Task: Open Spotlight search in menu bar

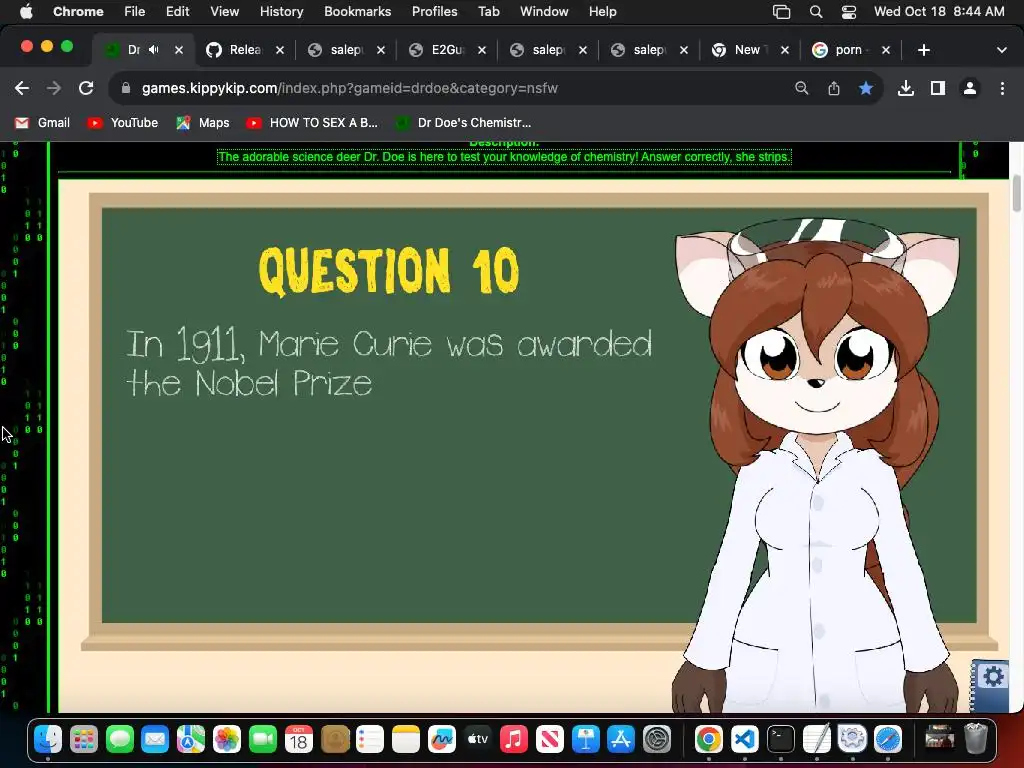Action: (816, 12)
